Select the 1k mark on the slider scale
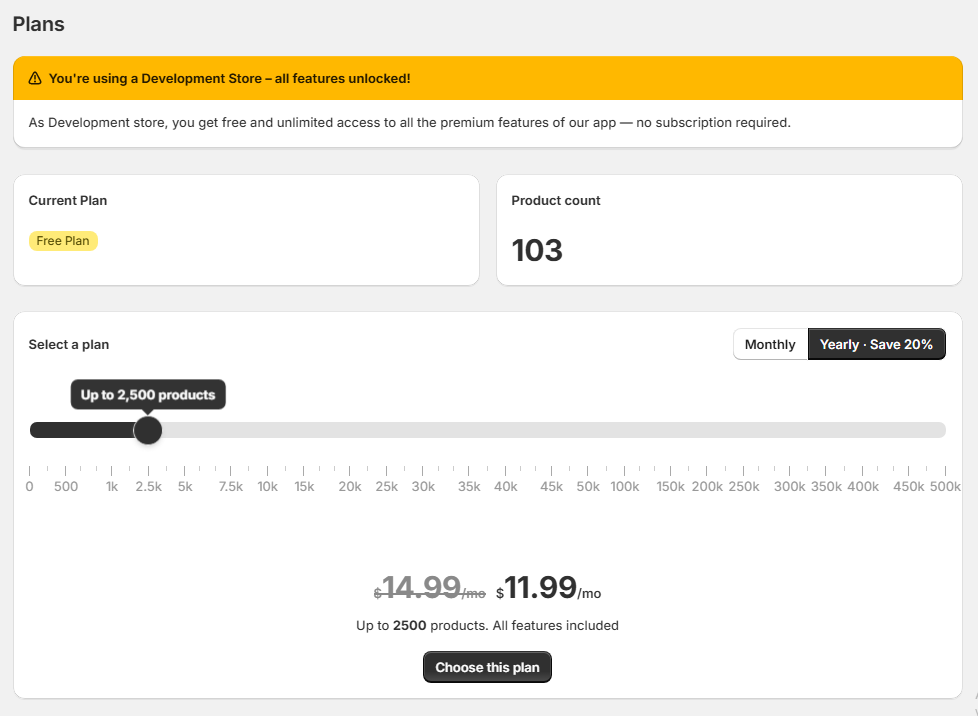This screenshot has width=978, height=716. coord(112,487)
